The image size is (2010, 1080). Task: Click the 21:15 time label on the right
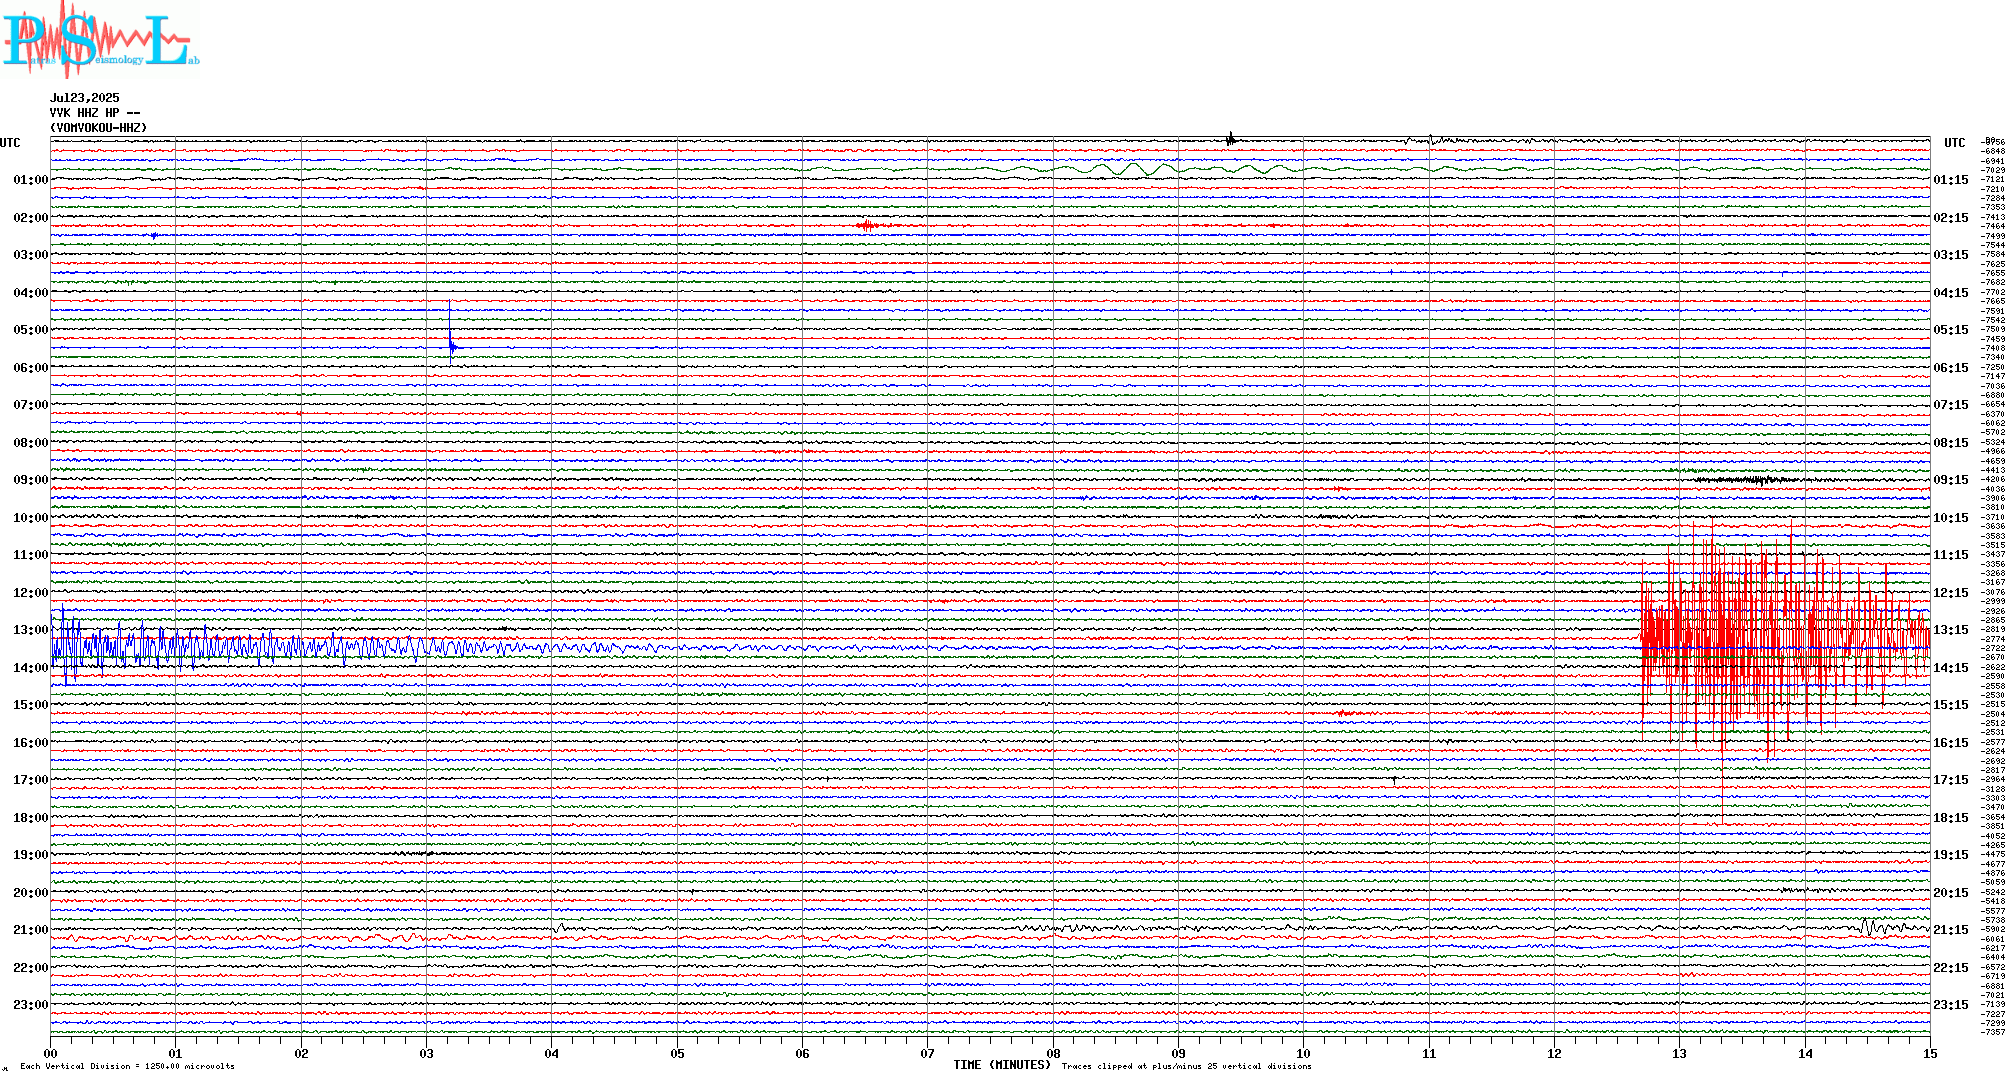1951,930
